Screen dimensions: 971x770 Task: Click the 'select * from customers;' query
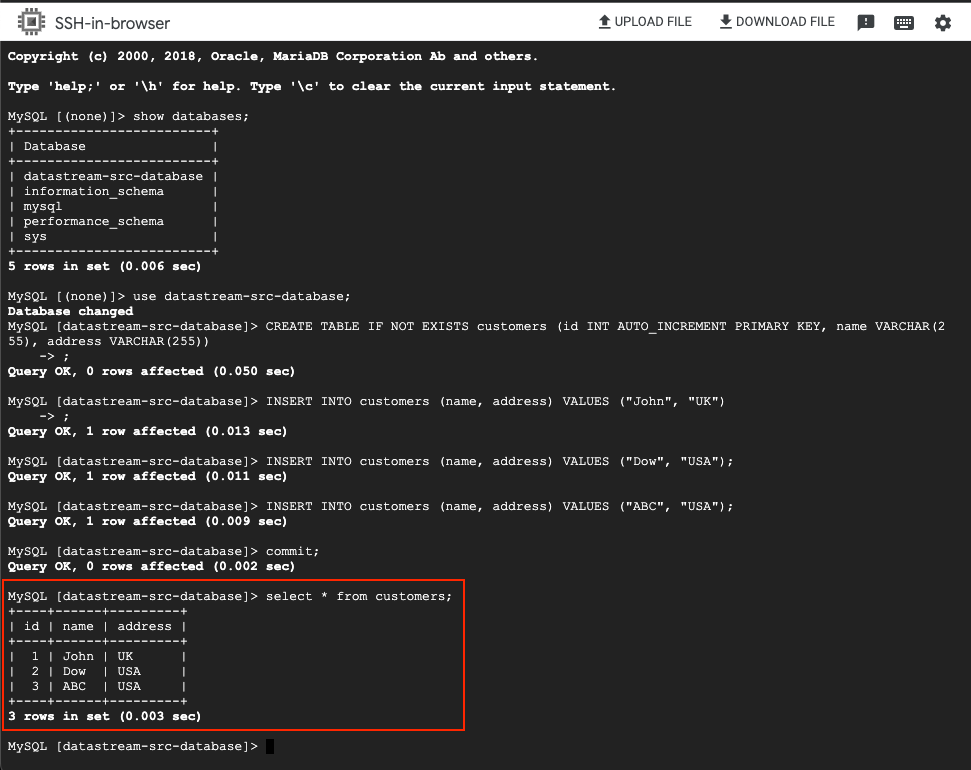coord(358,596)
